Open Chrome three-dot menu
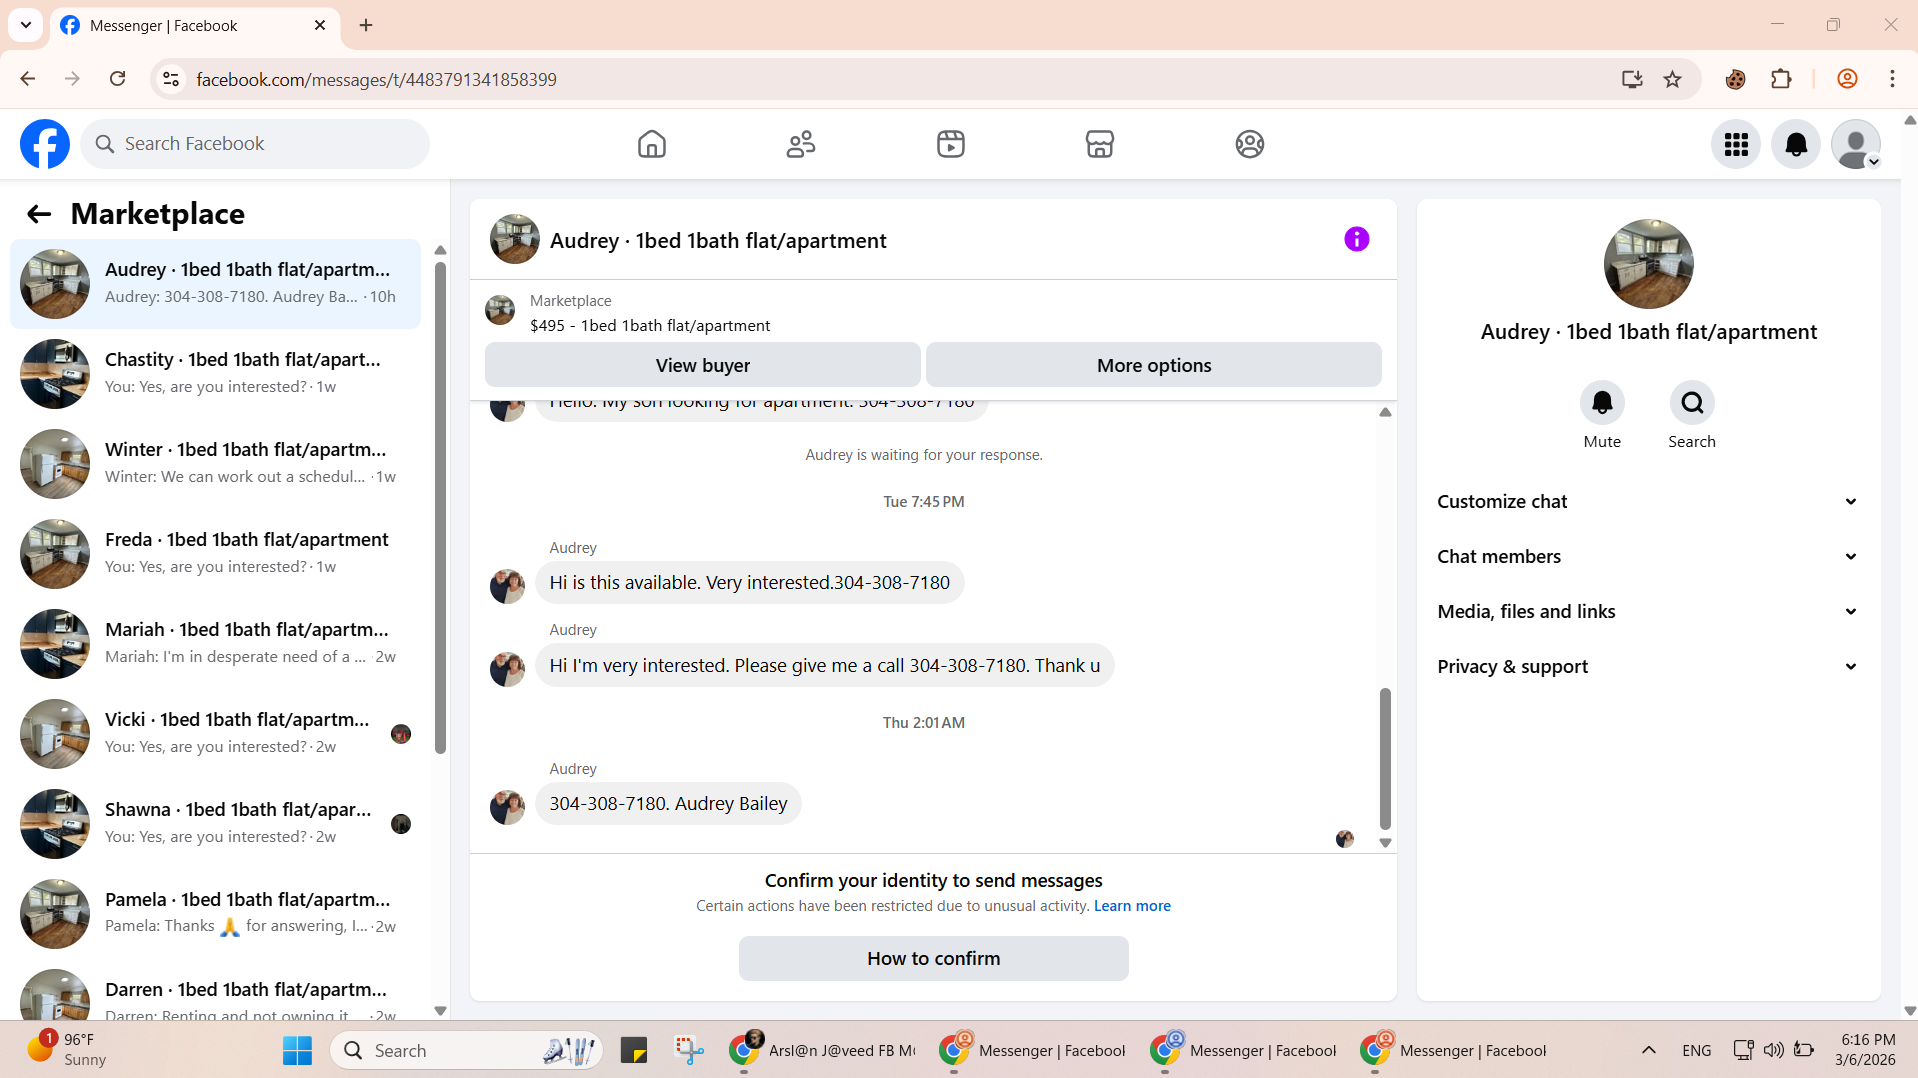 coord(1892,79)
